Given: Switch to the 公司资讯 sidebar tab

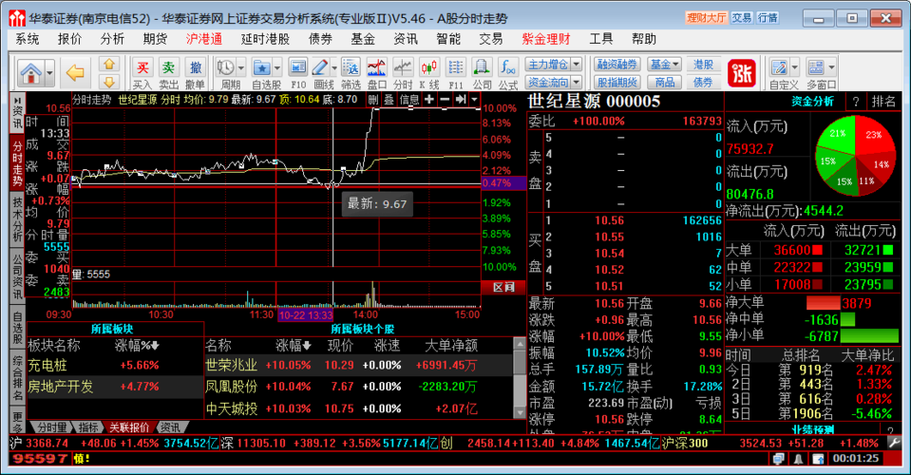Looking at the screenshot, I should (x=17, y=276).
